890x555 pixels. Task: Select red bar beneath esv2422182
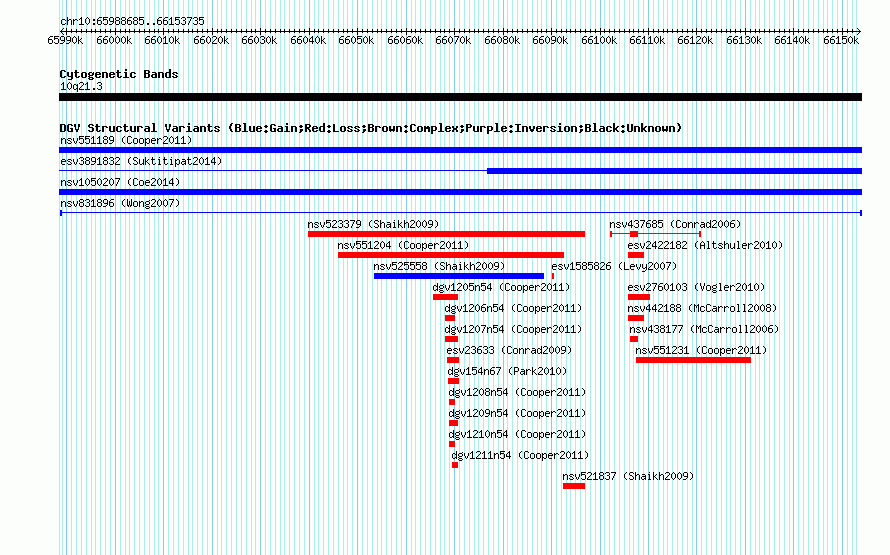click(x=636, y=255)
